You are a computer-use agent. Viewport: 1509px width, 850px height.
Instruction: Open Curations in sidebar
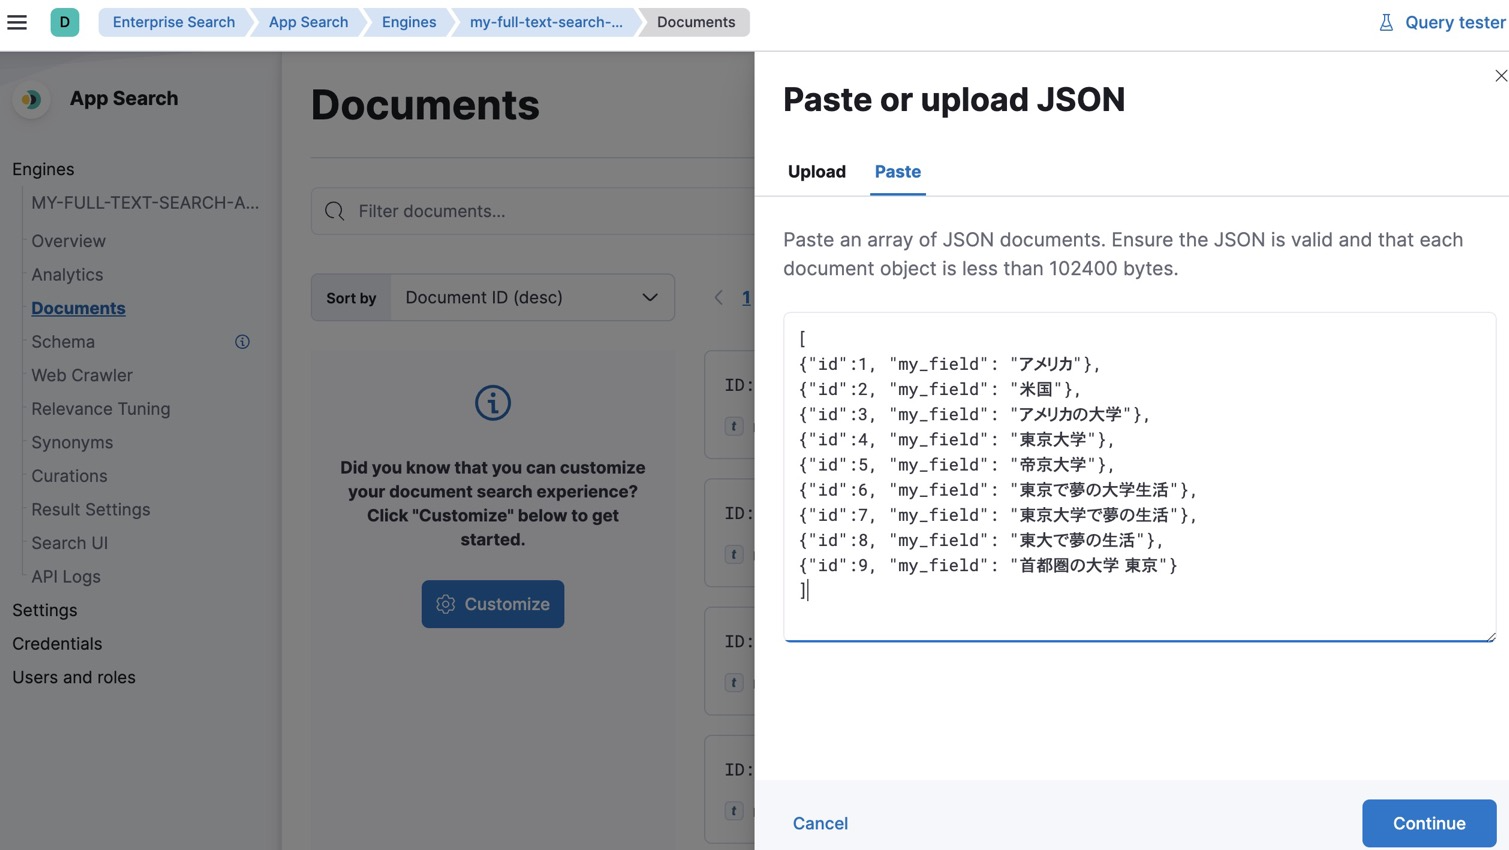coord(69,476)
